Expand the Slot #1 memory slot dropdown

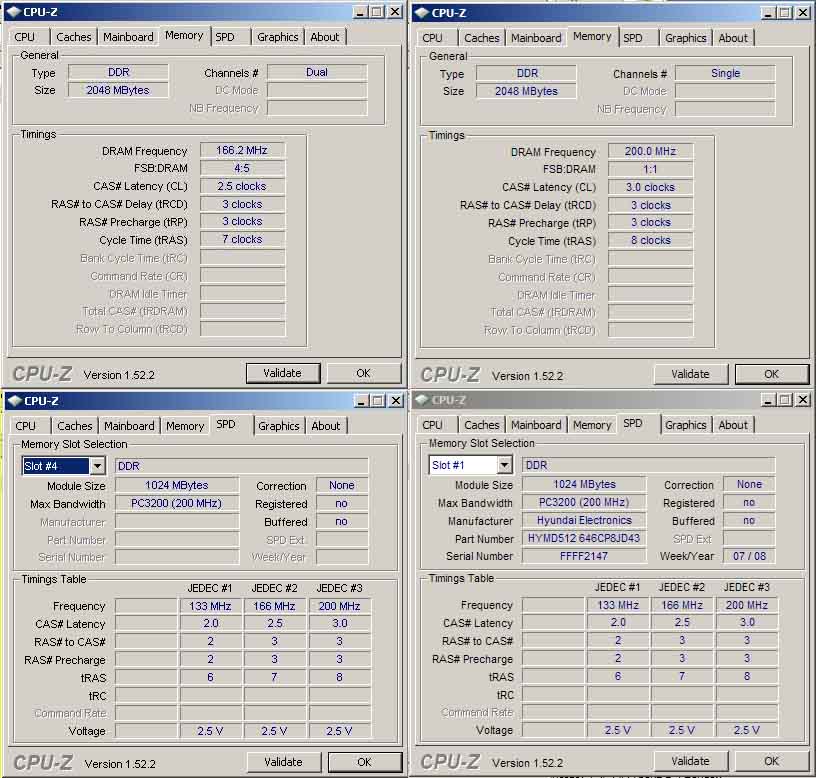(x=504, y=465)
